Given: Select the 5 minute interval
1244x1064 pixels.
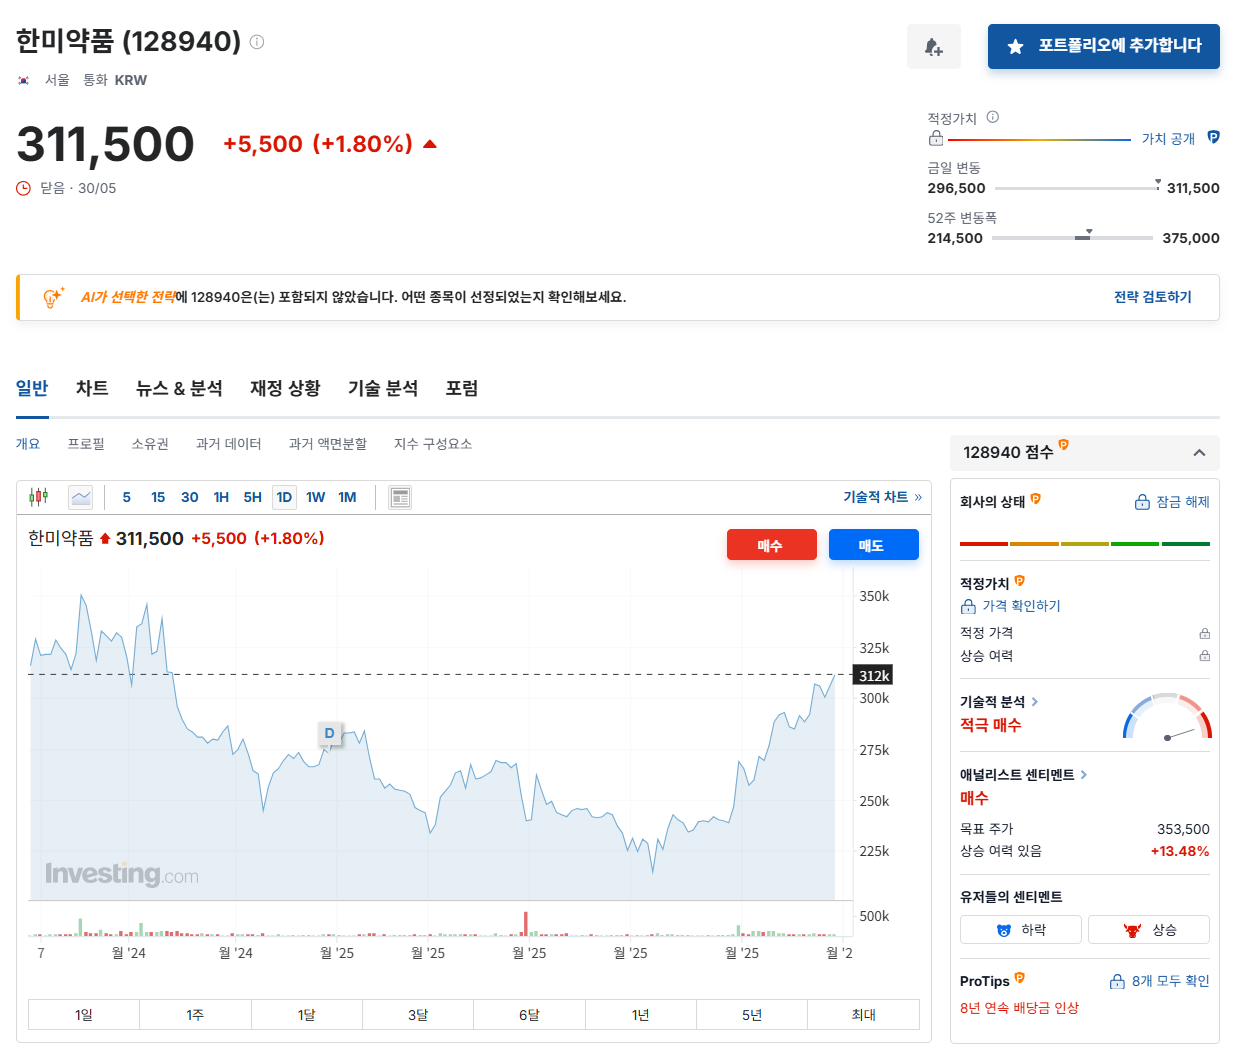Looking at the screenshot, I should click(x=126, y=497).
